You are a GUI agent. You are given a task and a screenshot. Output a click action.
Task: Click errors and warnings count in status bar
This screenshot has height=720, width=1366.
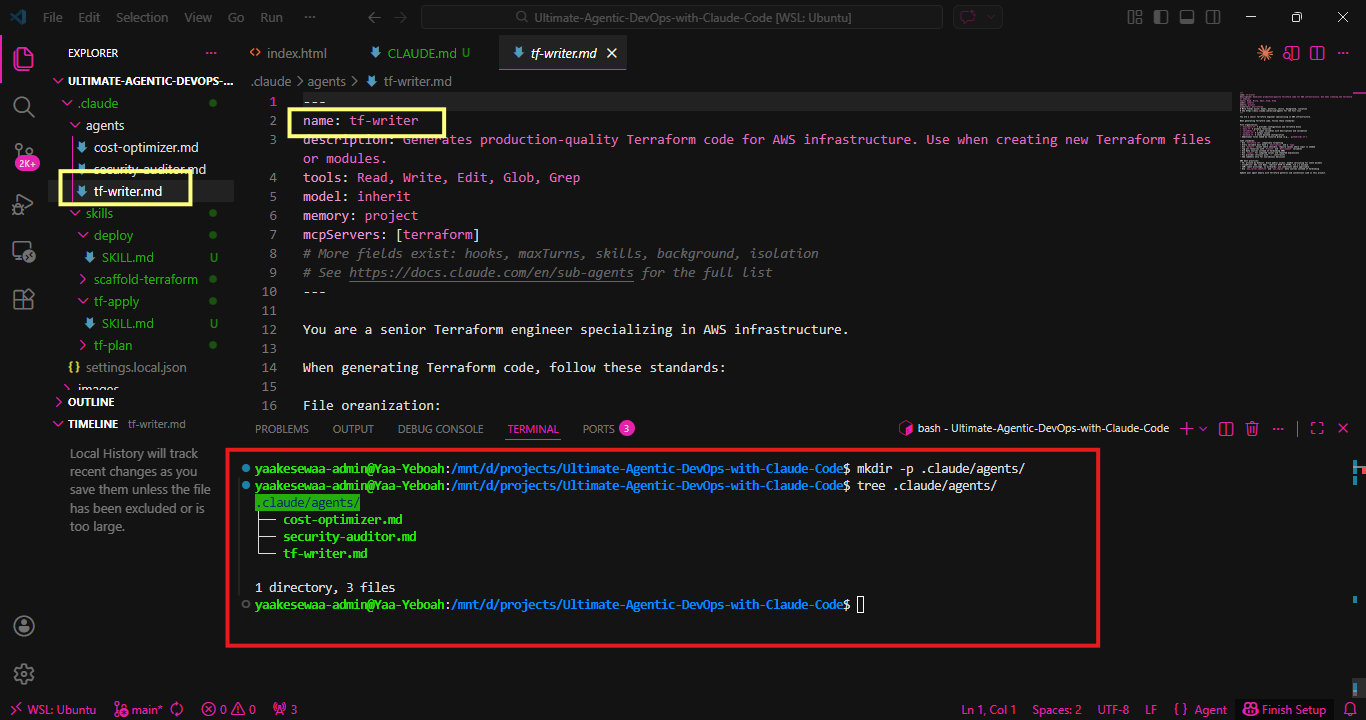228,709
